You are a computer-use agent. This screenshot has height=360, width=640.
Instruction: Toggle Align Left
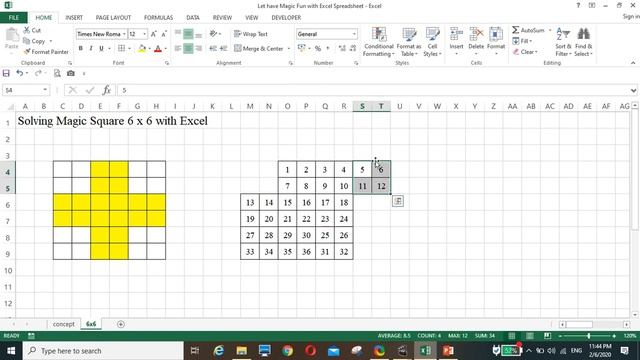[178, 49]
